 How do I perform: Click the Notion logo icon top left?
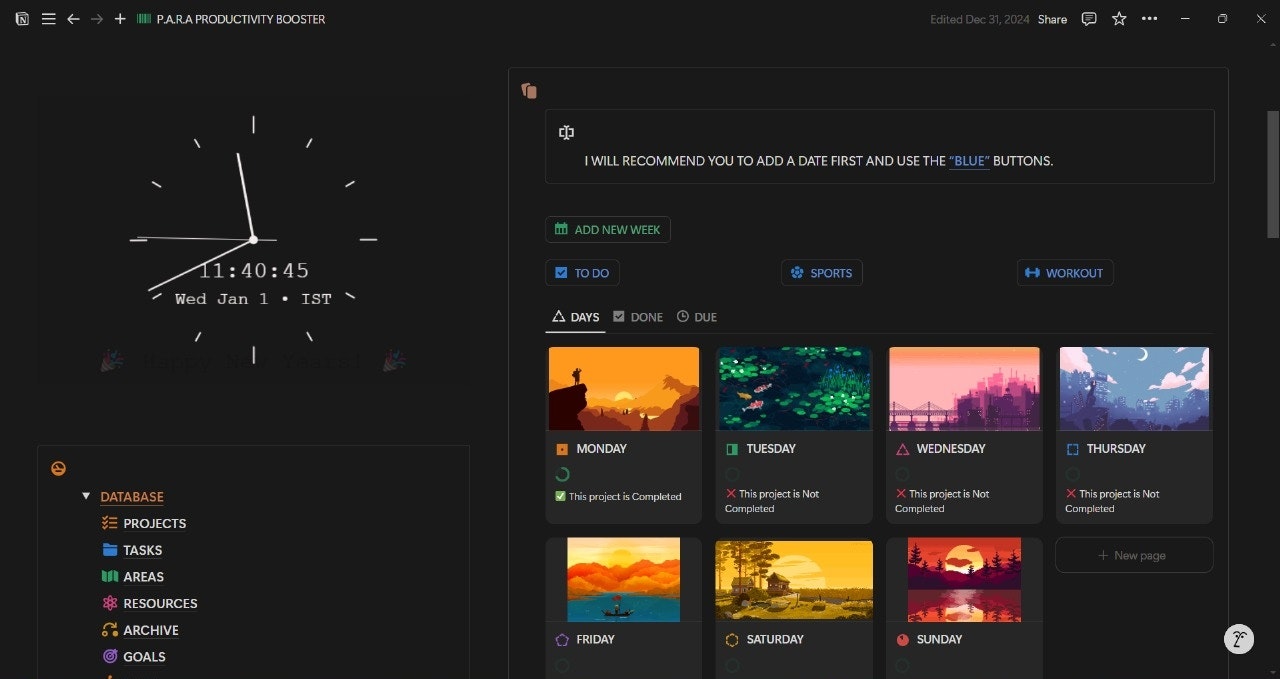click(x=21, y=18)
